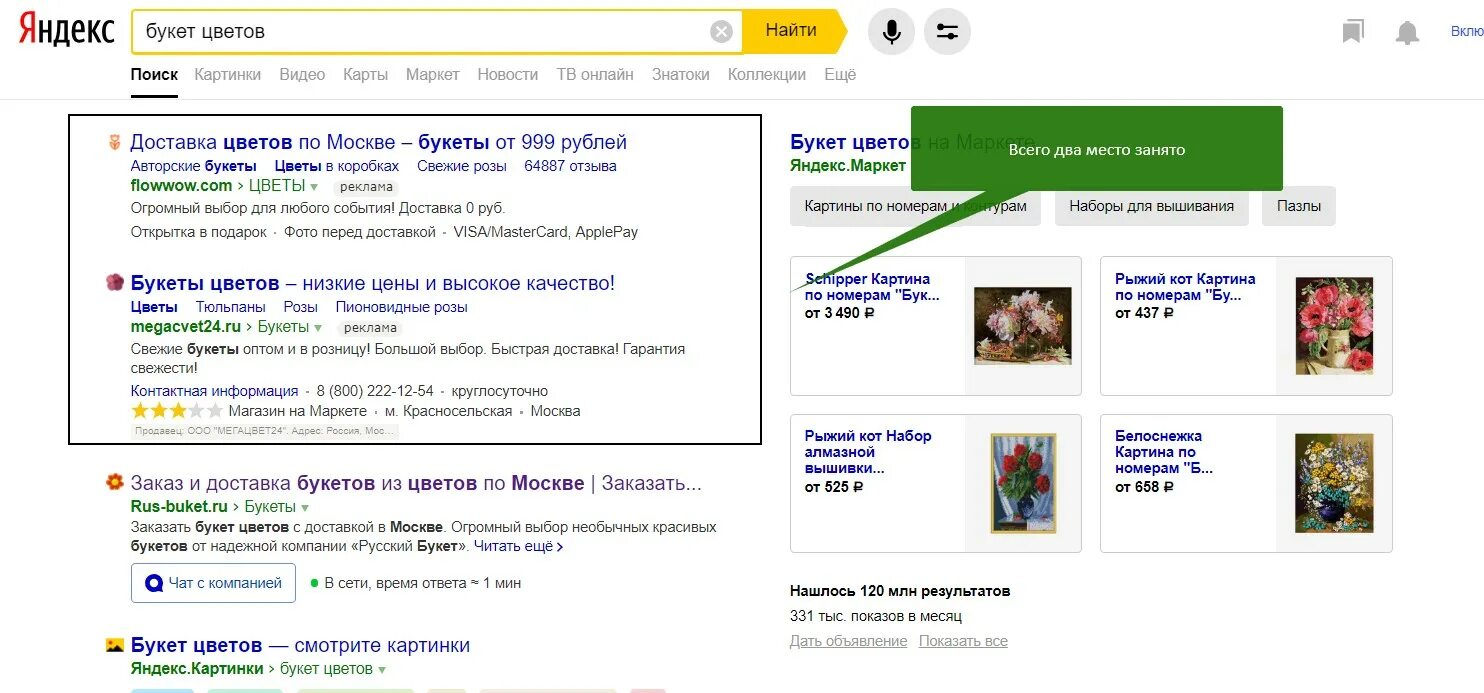
Task: Clear the search query using the X icon
Action: click(722, 30)
